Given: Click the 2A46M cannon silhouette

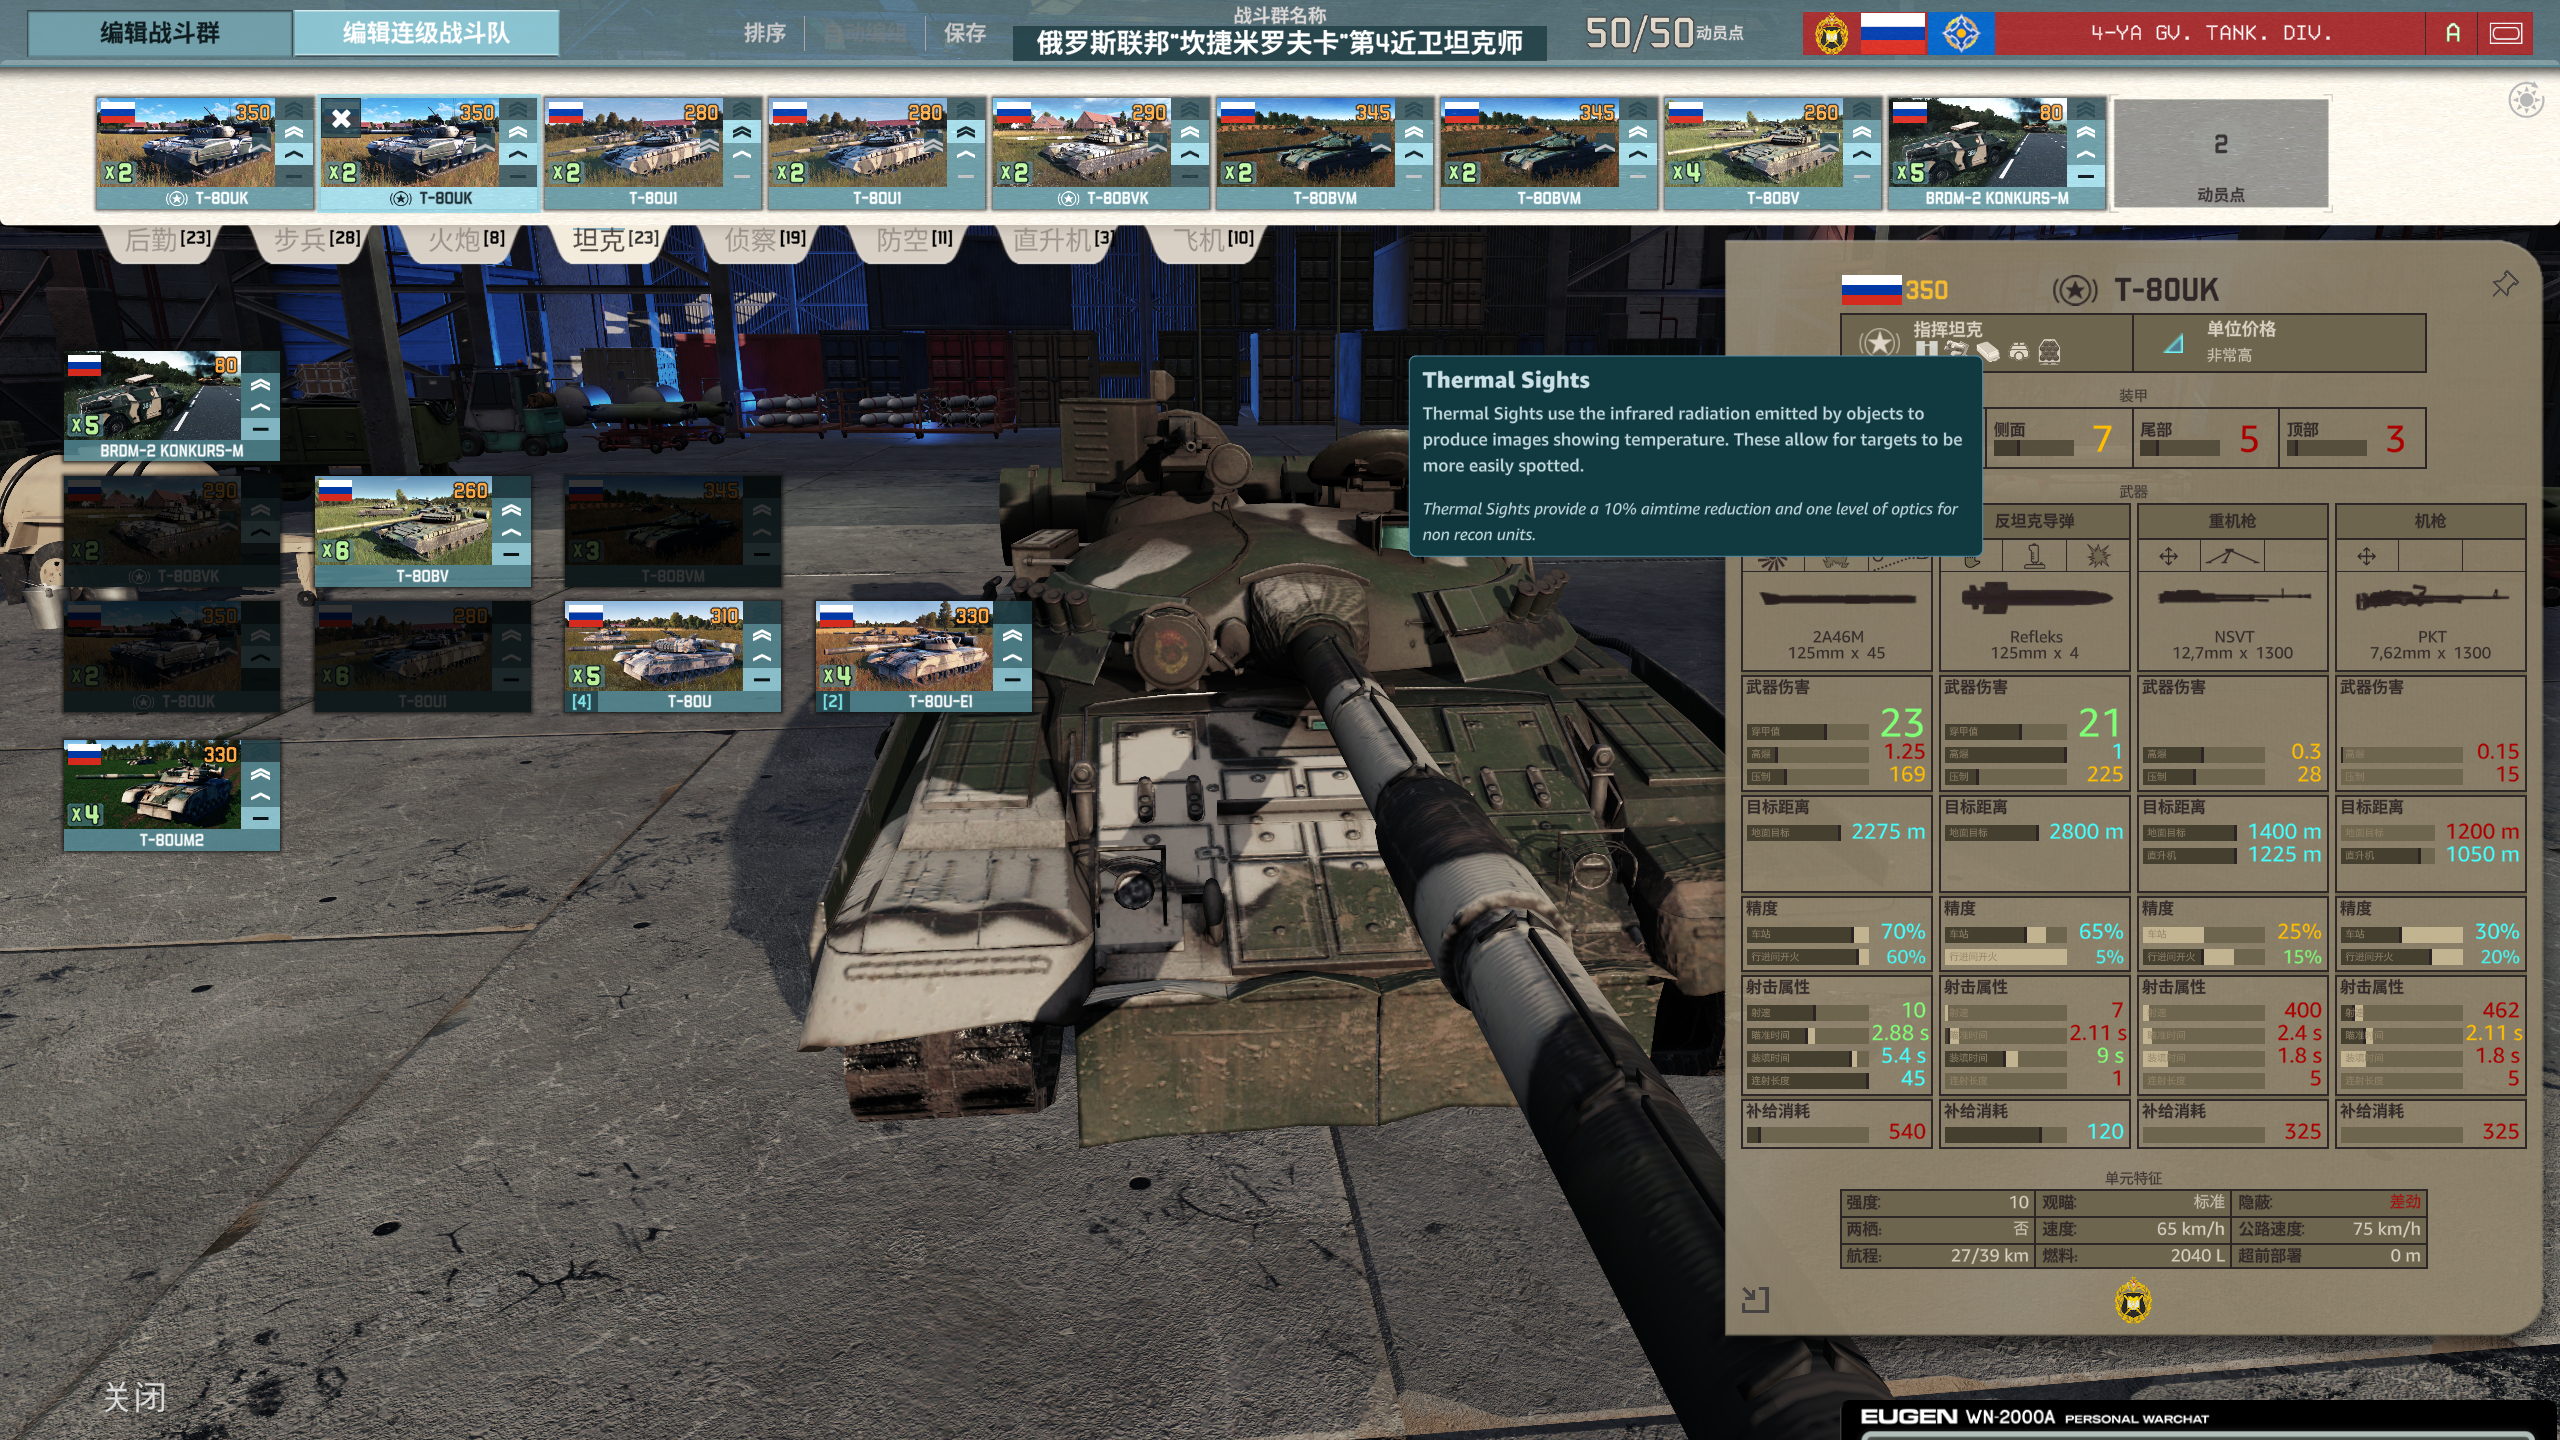Looking at the screenshot, I should (1837, 599).
